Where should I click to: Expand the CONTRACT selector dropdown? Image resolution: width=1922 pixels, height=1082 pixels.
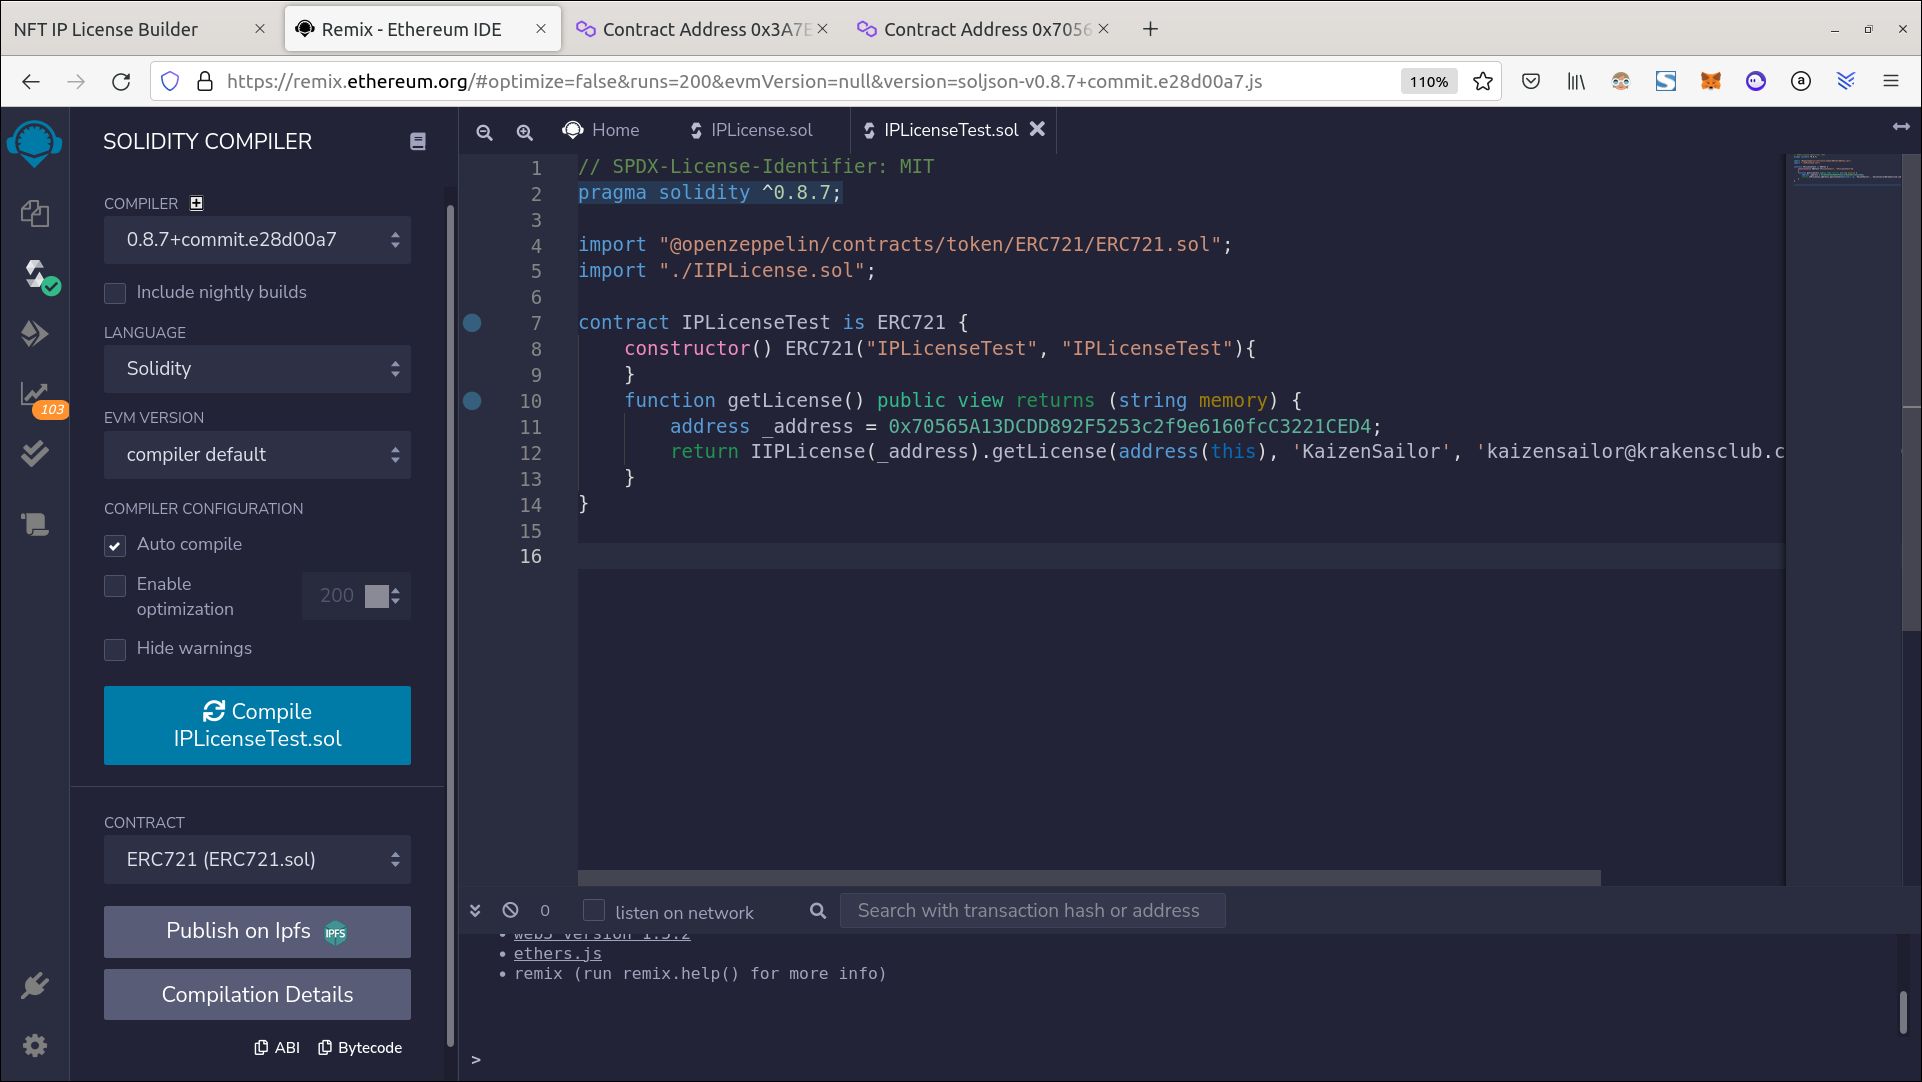257,859
